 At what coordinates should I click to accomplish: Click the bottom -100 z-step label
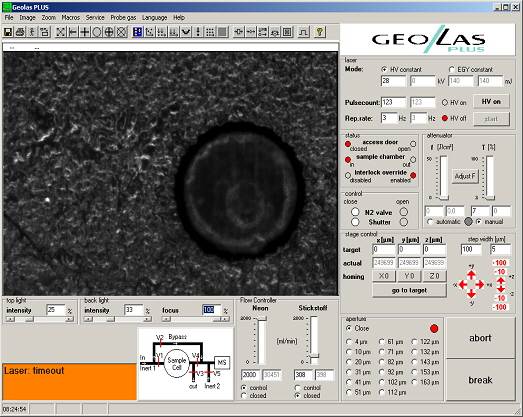point(500,307)
